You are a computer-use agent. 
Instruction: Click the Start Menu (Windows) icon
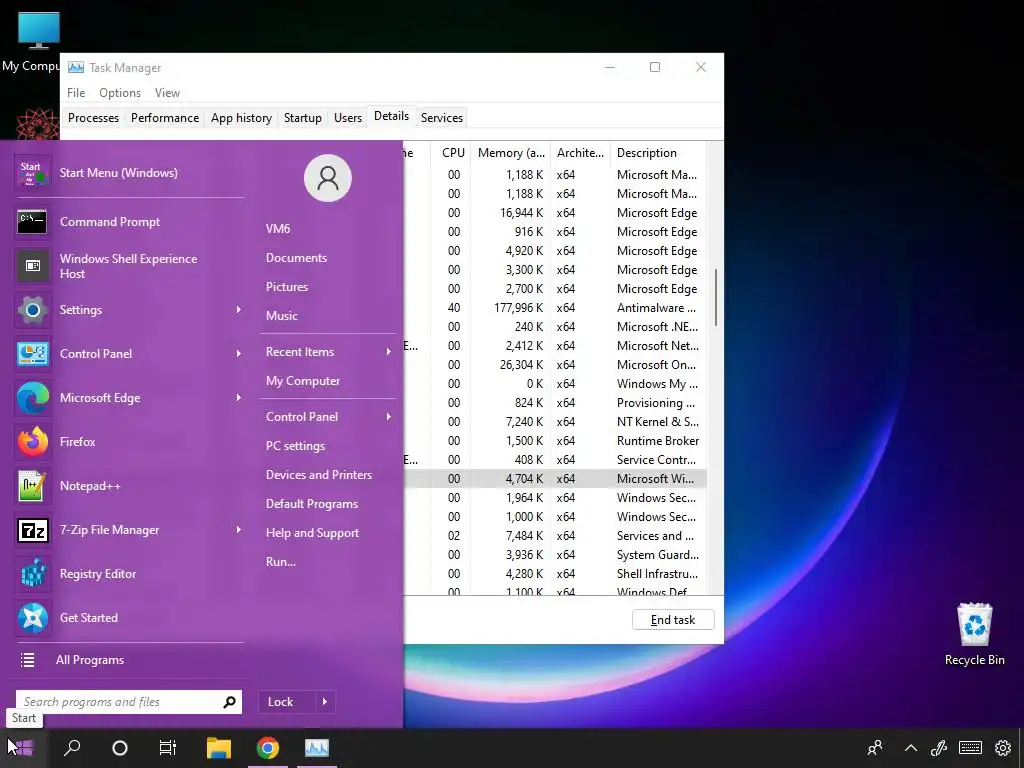(33, 173)
